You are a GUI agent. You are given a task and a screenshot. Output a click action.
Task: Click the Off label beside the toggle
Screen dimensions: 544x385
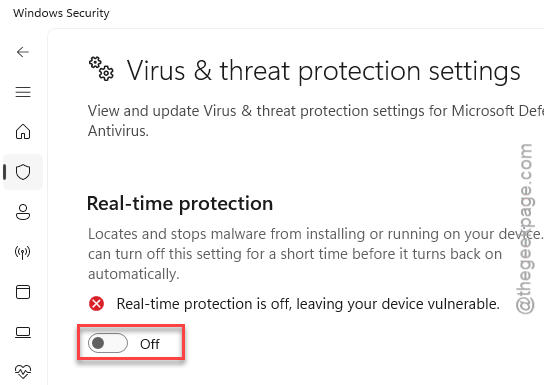(x=150, y=344)
